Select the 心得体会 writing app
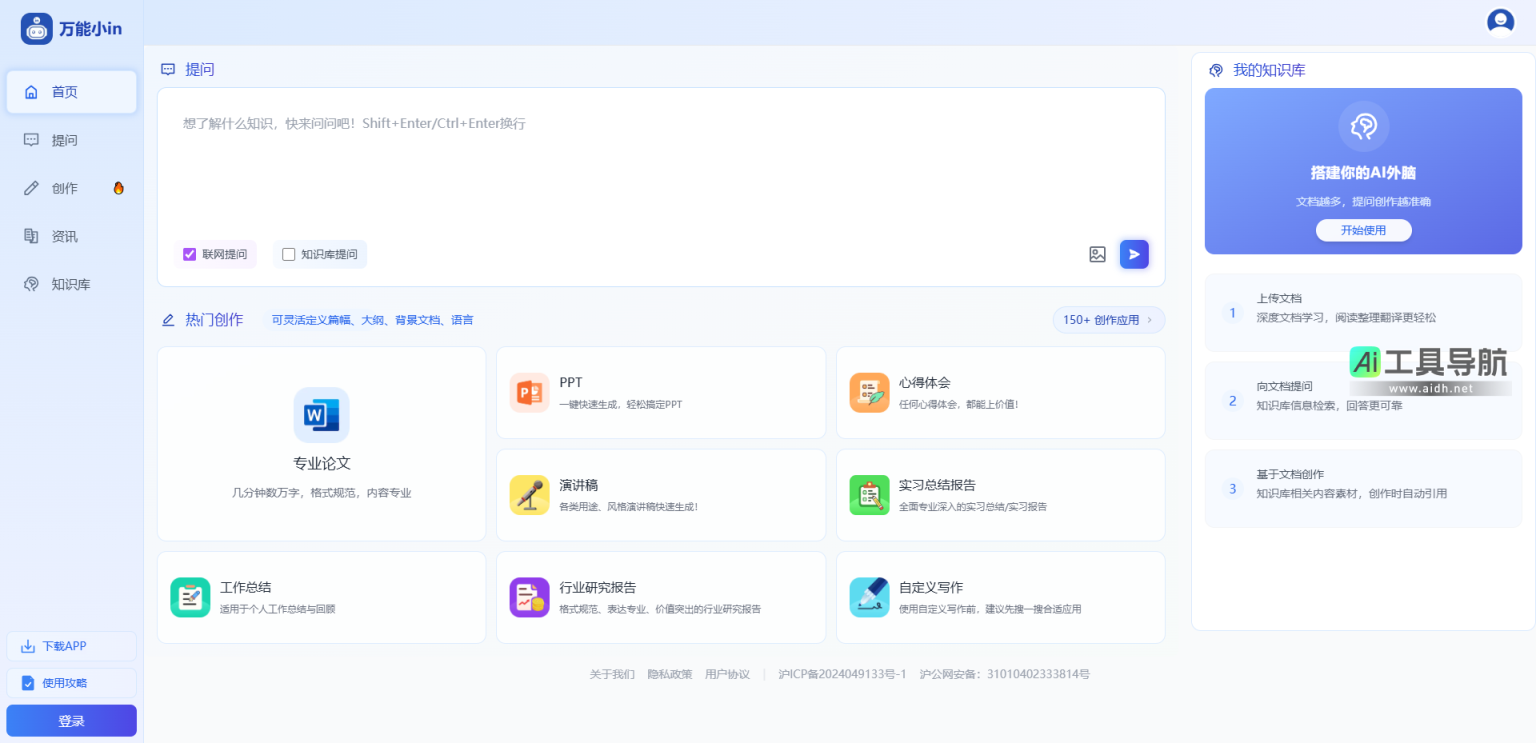Image resolution: width=1536 pixels, height=743 pixels. (x=1000, y=392)
